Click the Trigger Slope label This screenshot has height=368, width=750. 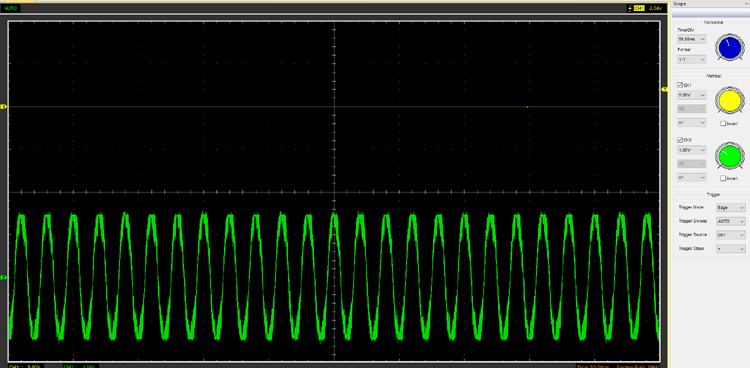click(x=691, y=249)
